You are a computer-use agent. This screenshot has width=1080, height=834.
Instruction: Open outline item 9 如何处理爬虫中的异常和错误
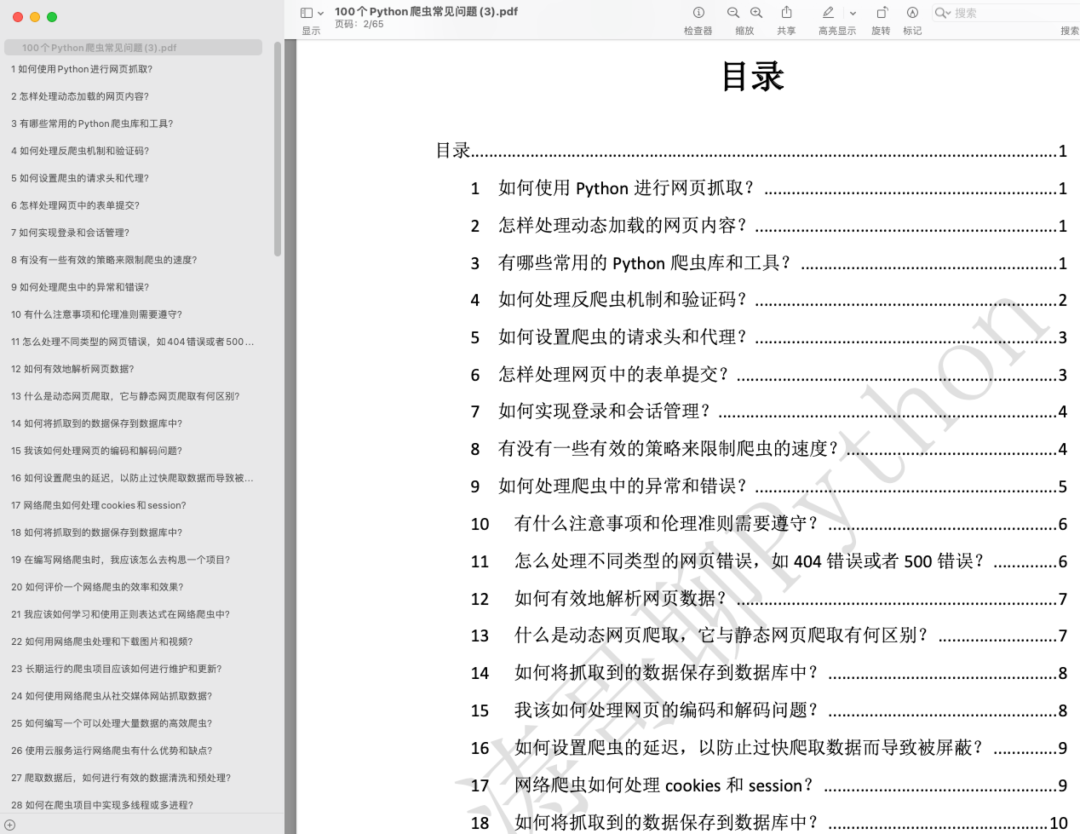coord(80,287)
